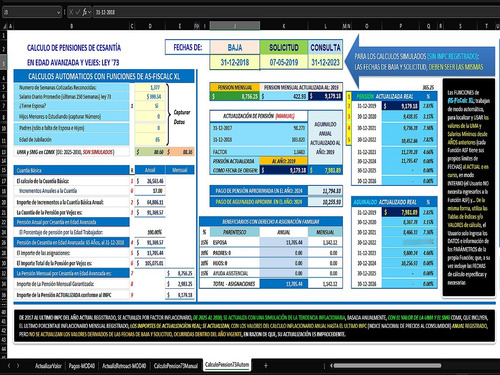Switch to the ActualizarValor sheet tab
Viewport: 500px width, 375px height.
pyautogui.click(x=48, y=366)
